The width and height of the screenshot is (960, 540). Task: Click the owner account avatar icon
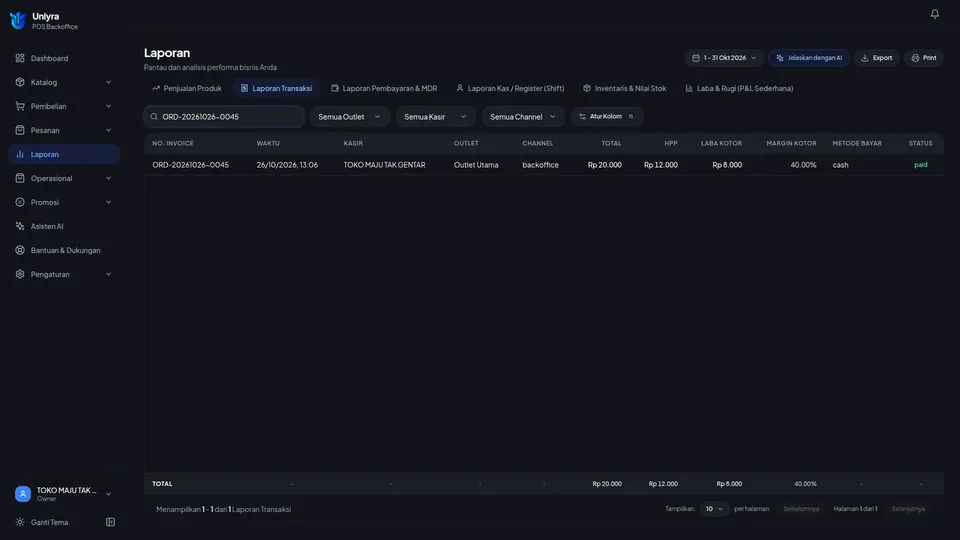(x=23, y=493)
